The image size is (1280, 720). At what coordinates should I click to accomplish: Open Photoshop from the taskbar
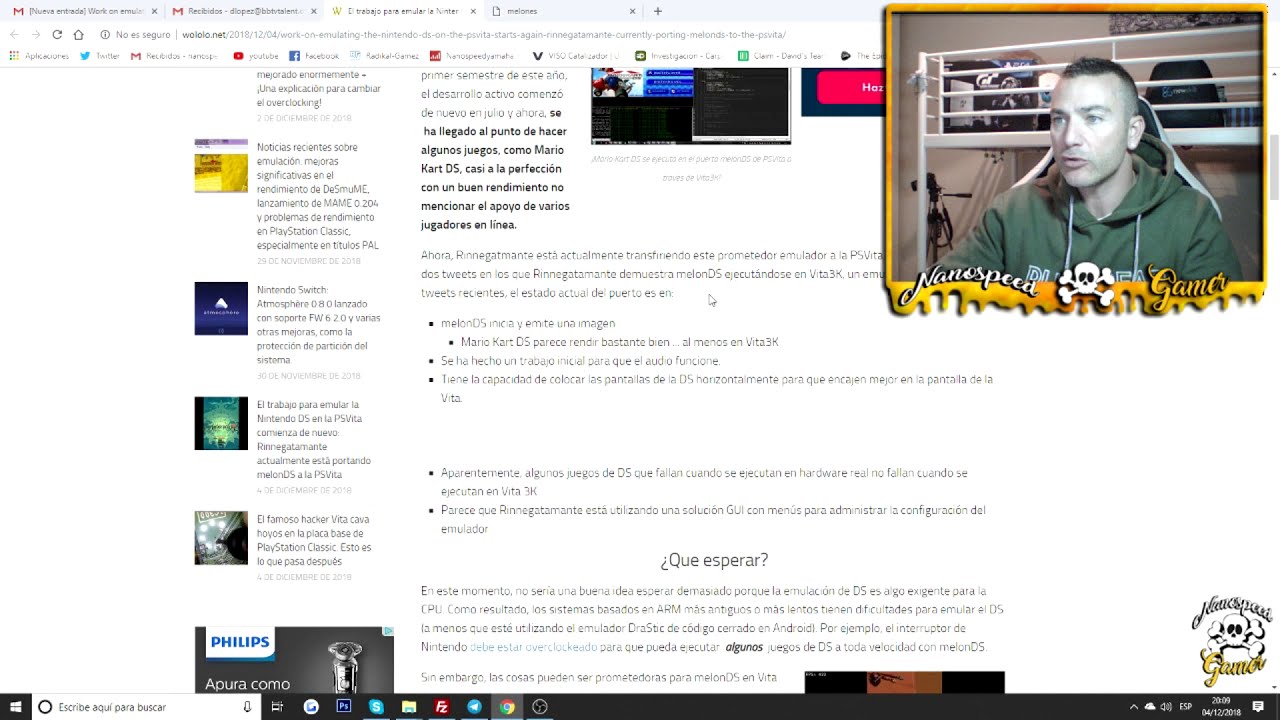[x=343, y=707]
